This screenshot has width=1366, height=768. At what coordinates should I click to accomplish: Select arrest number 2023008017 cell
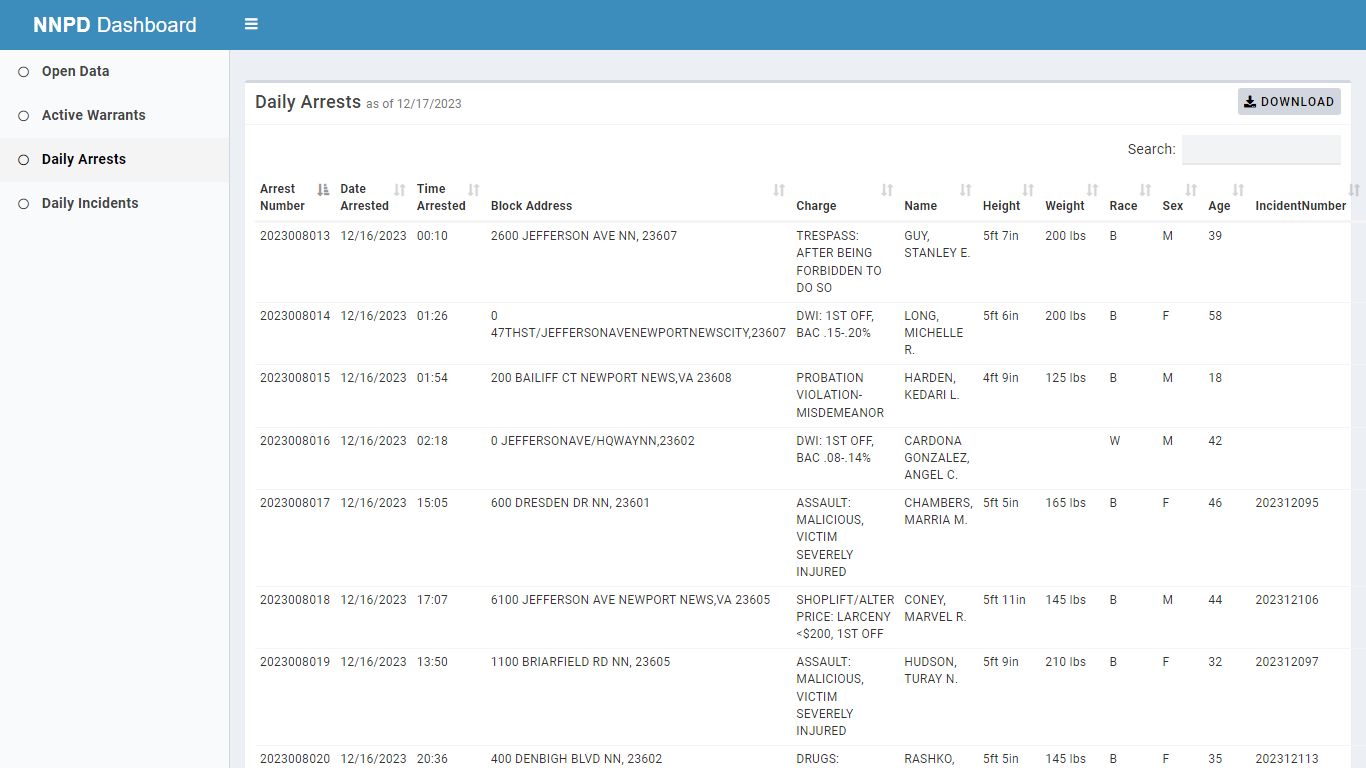click(295, 503)
